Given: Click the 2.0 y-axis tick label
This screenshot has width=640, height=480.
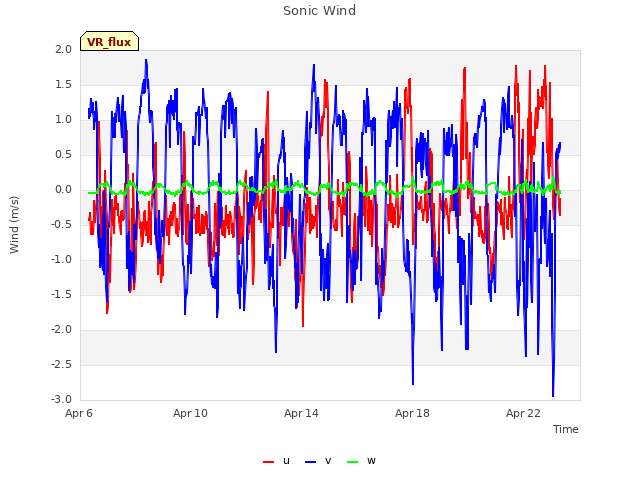Looking at the screenshot, I should (64, 49).
